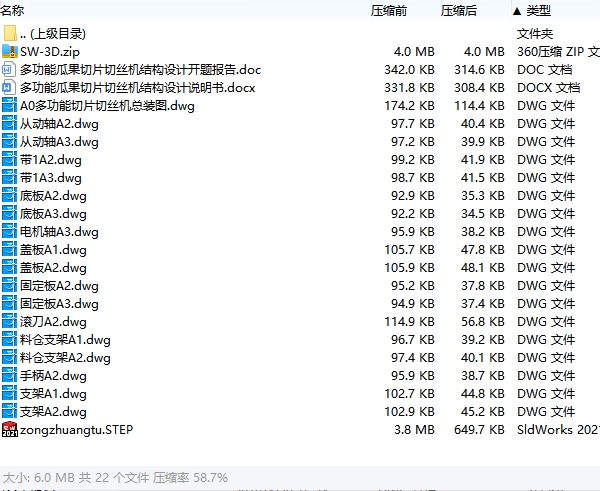
Task: Sort by the 名称 column header
Action: (12, 11)
